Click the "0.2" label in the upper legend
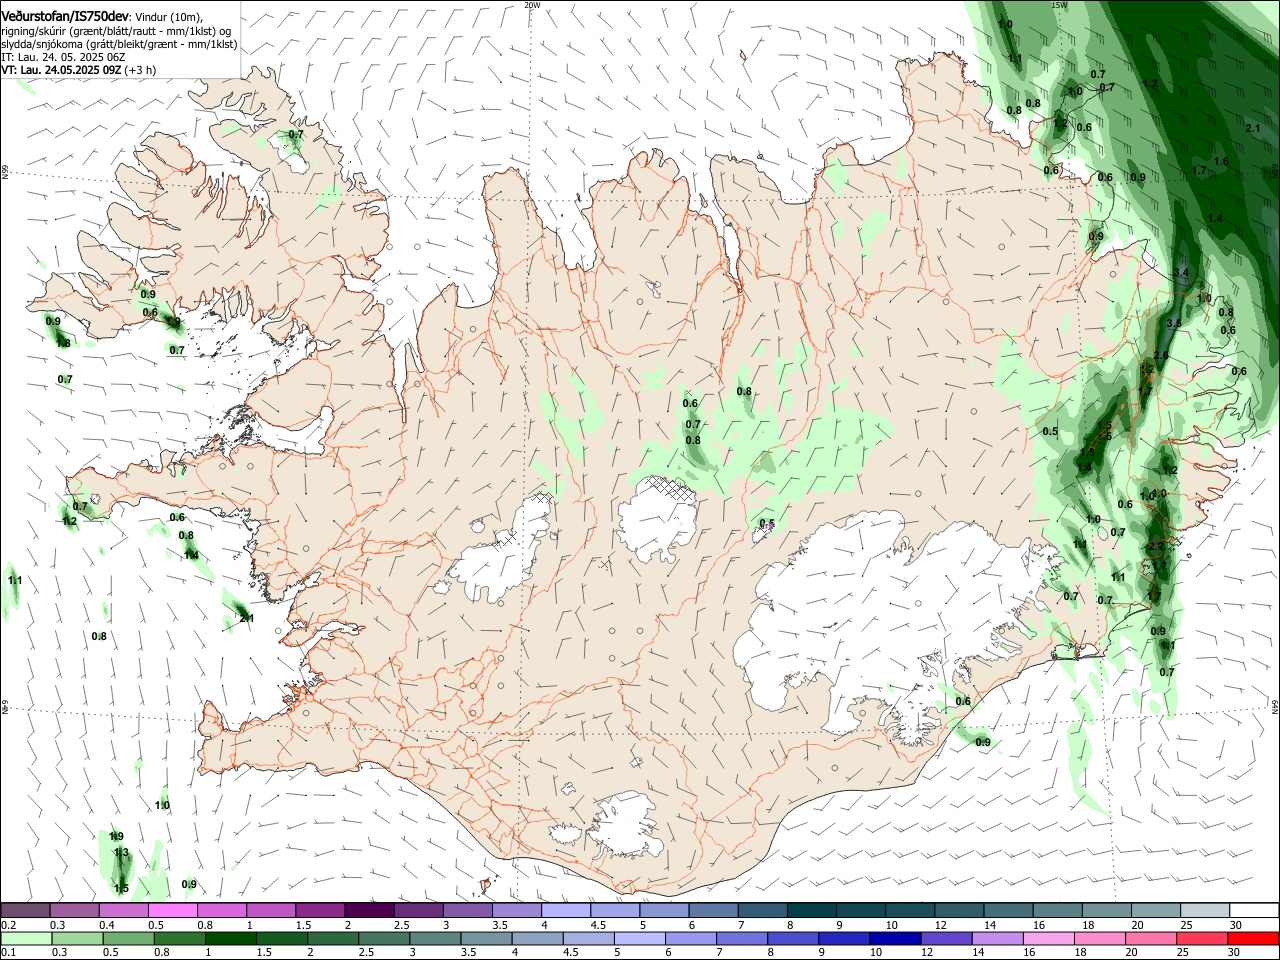This screenshot has width=1280, height=960. point(8,925)
